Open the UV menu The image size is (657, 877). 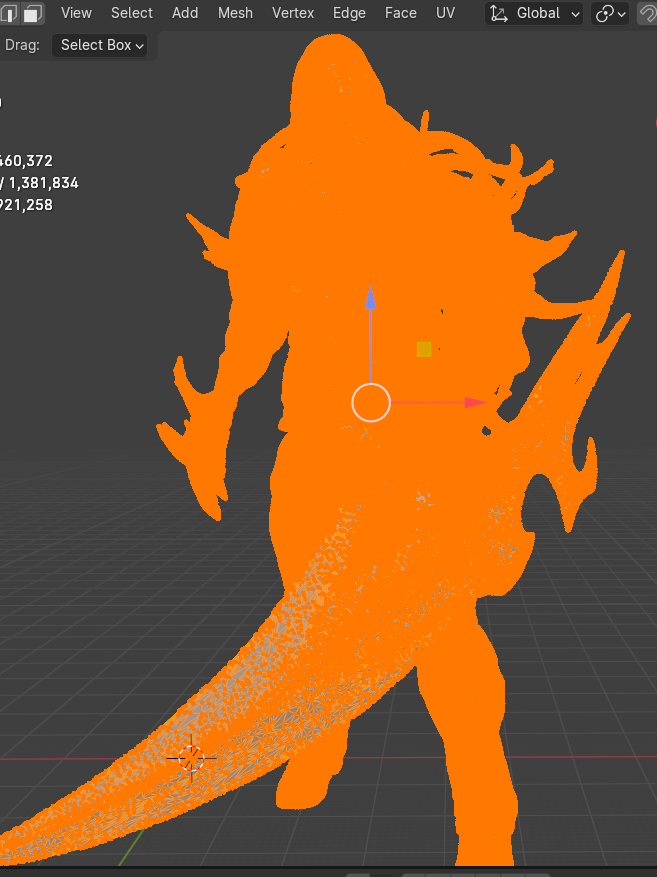click(445, 13)
